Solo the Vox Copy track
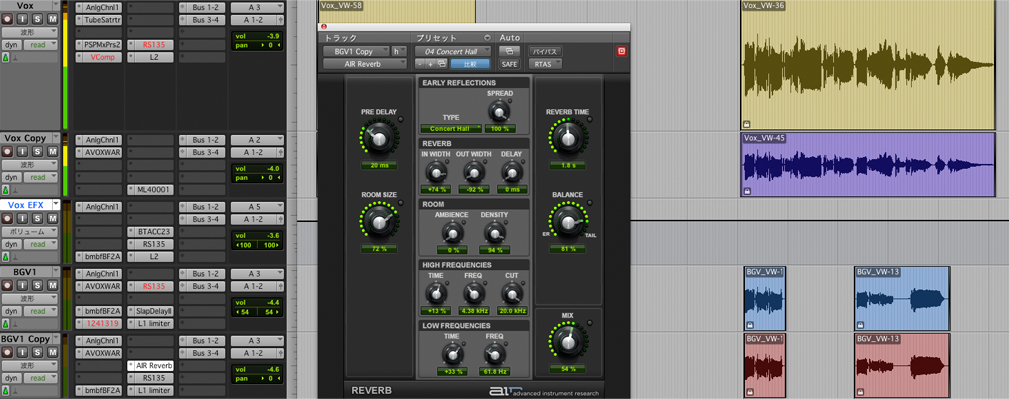This screenshot has width=1009, height=399. (37, 152)
